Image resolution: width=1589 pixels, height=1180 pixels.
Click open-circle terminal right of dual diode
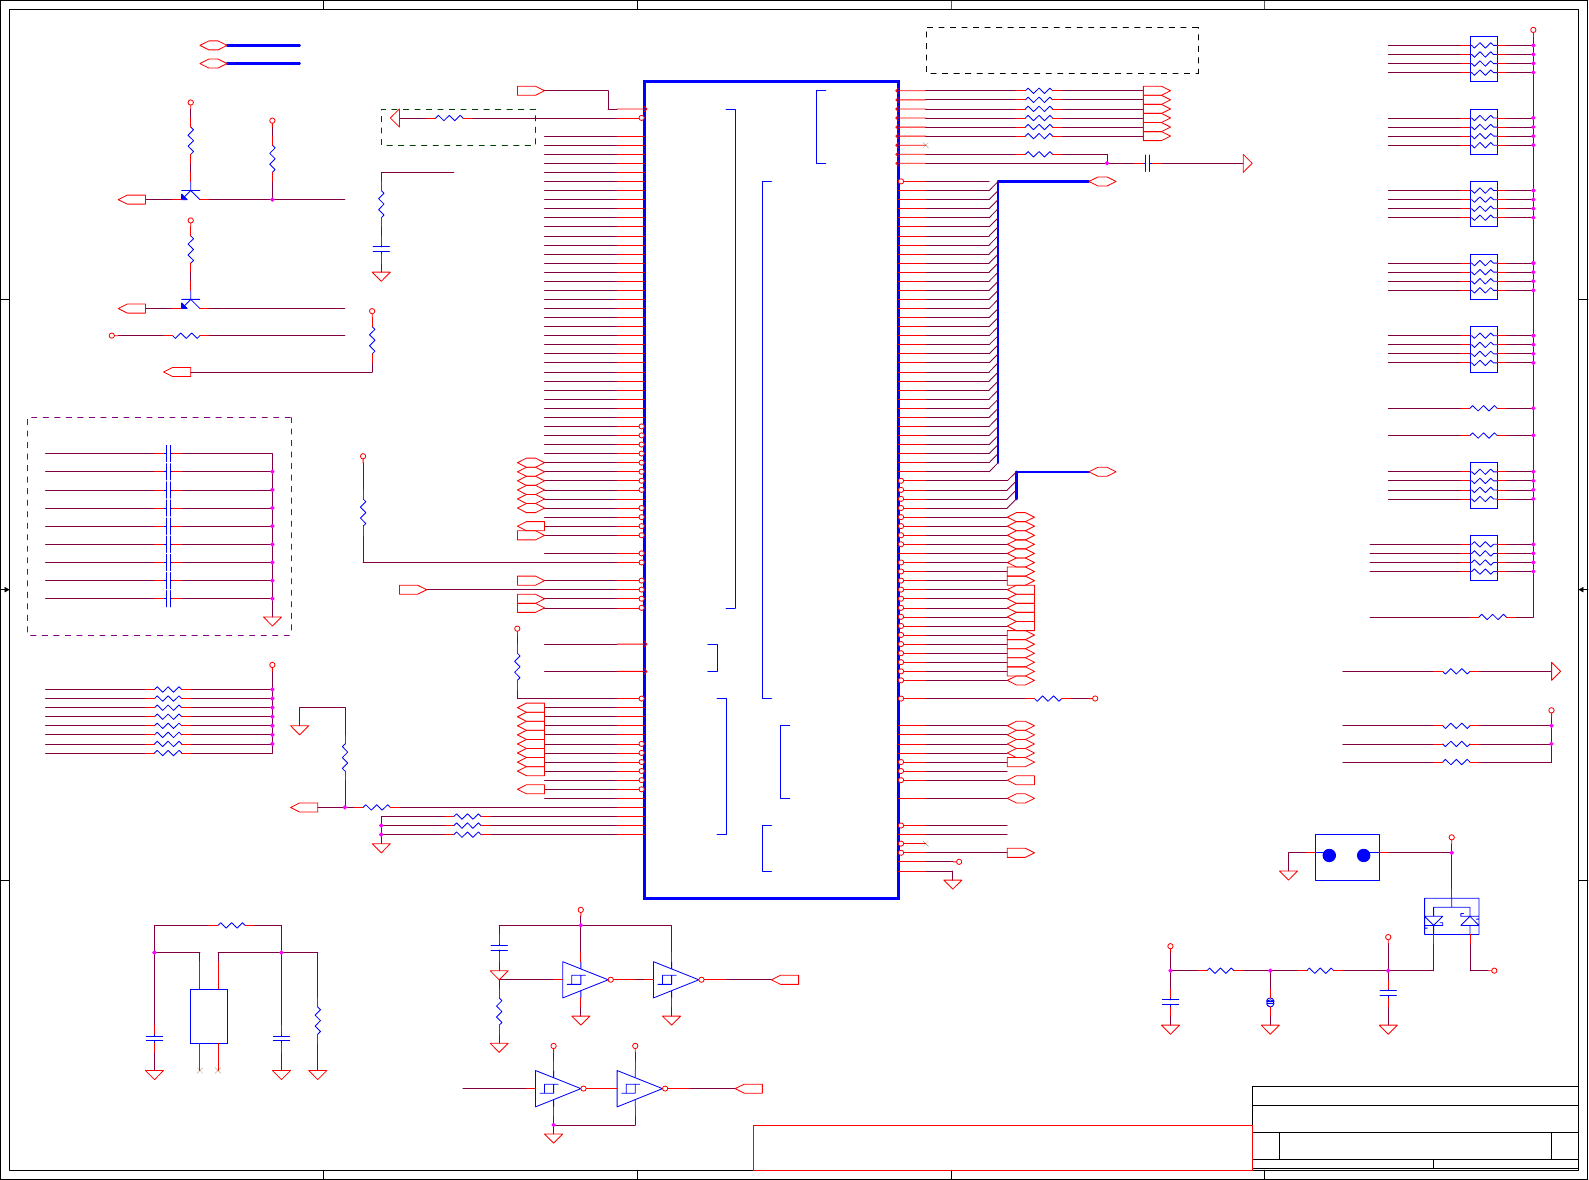1494,970
